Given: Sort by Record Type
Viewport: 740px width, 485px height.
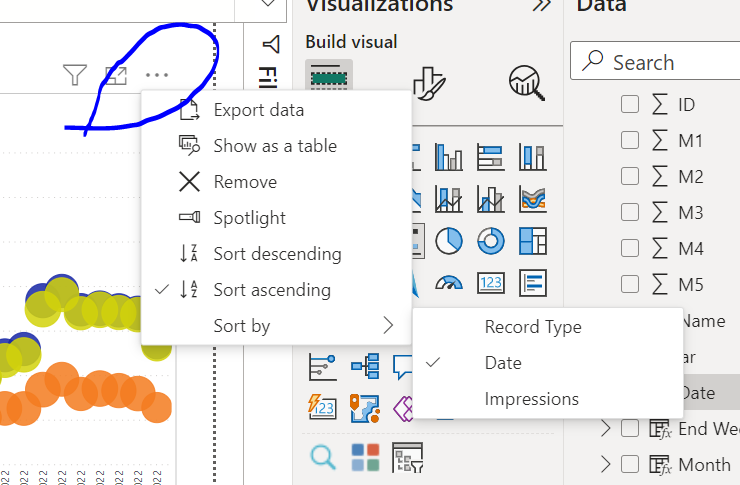Looking at the screenshot, I should 548,327.
